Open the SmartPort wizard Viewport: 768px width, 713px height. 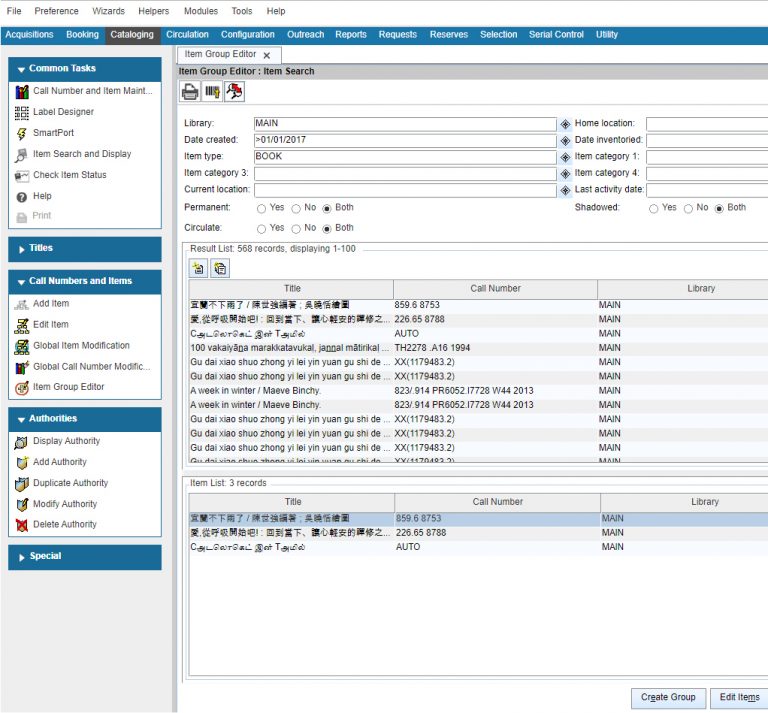point(53,133)
